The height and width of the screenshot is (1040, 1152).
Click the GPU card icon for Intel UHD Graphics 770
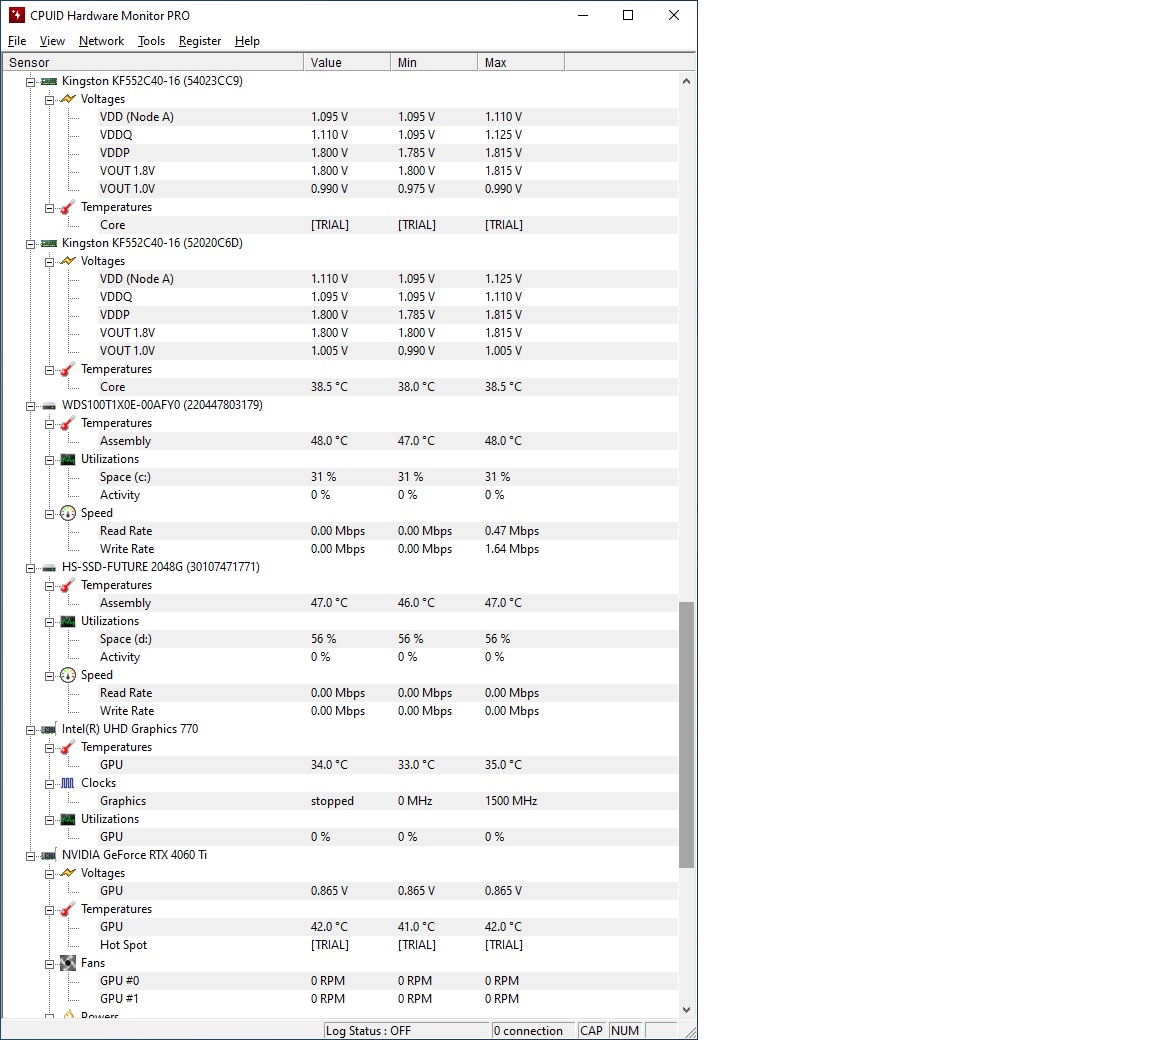tap(49, 729)
